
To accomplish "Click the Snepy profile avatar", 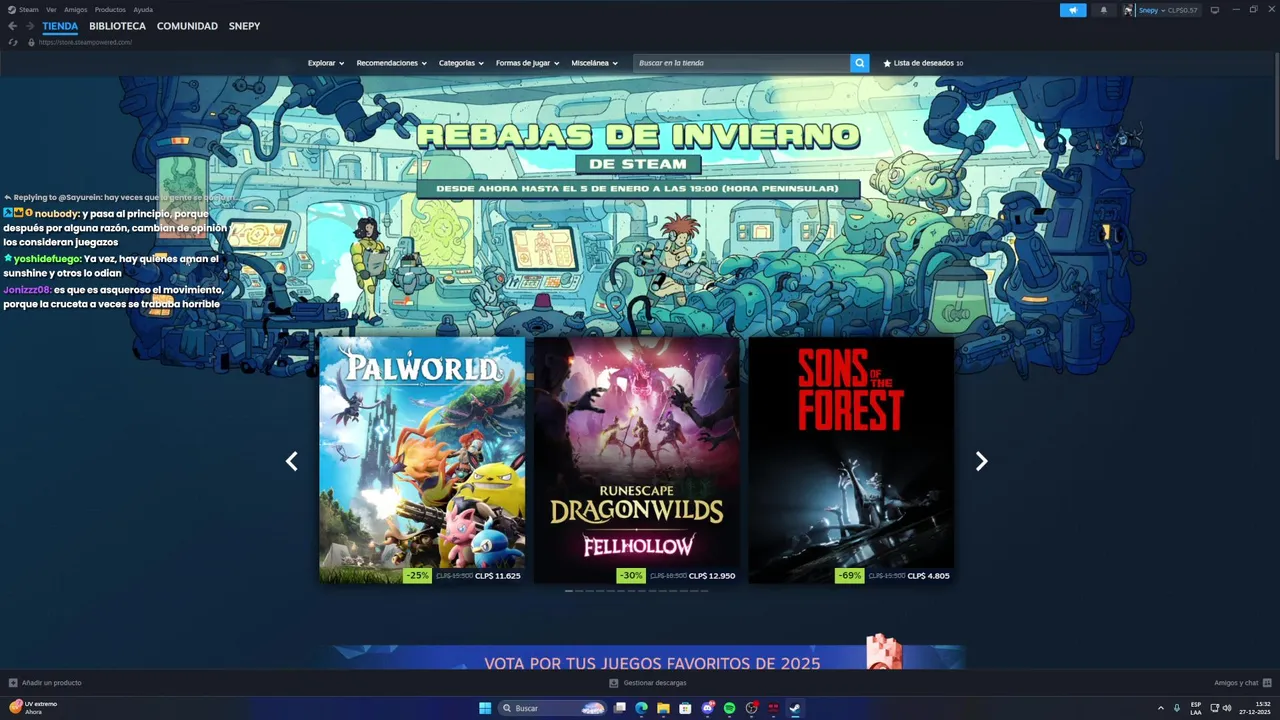I will 1129,10.
